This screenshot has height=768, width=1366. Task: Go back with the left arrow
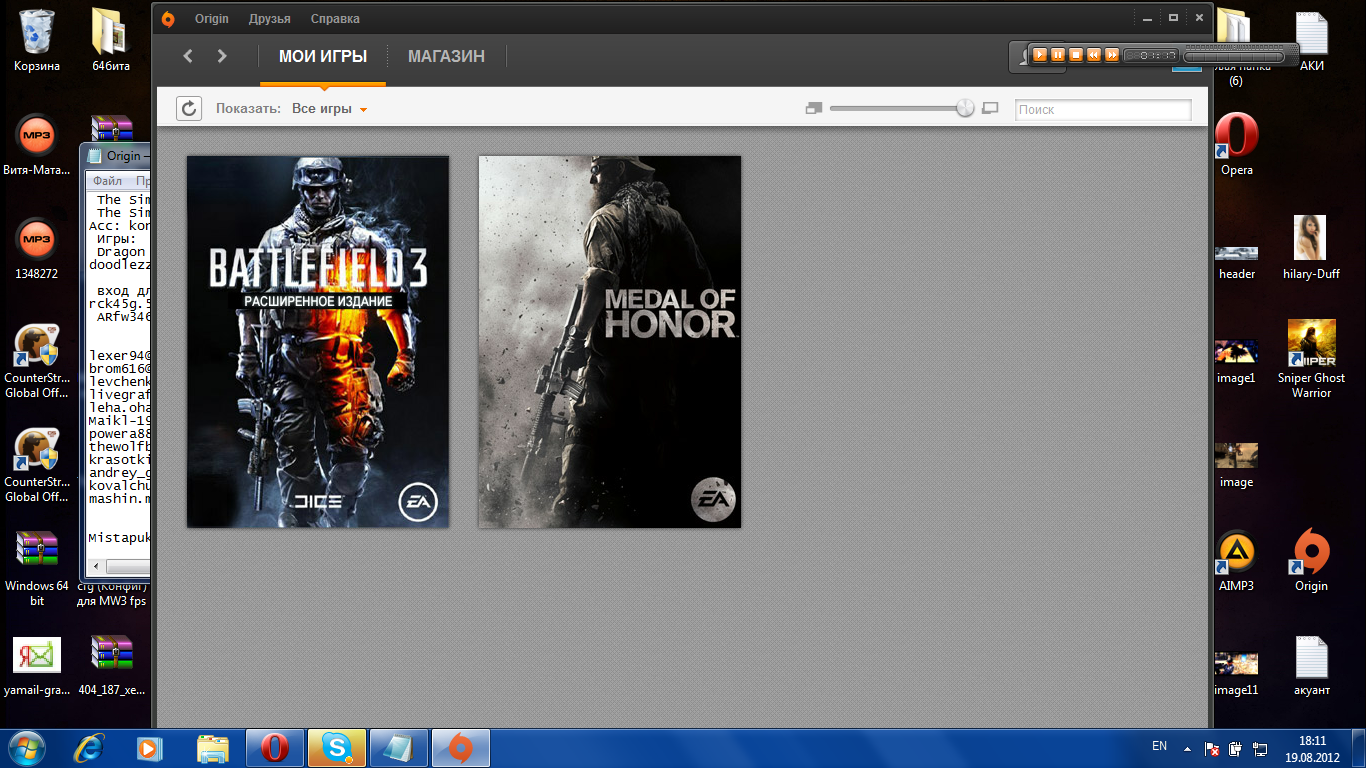pos(188,56)
